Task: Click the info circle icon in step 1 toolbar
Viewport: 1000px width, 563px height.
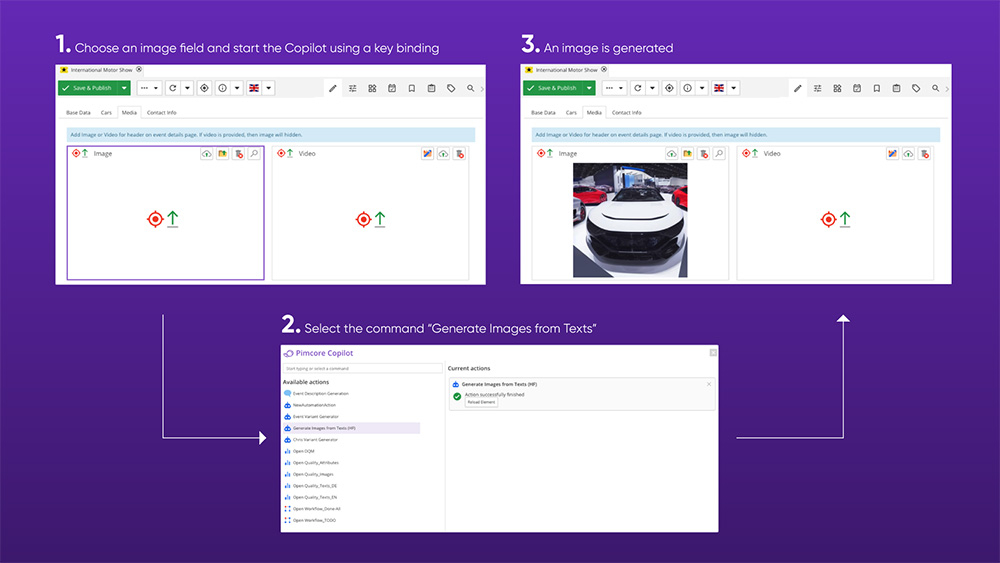Action: pos(223,88)
